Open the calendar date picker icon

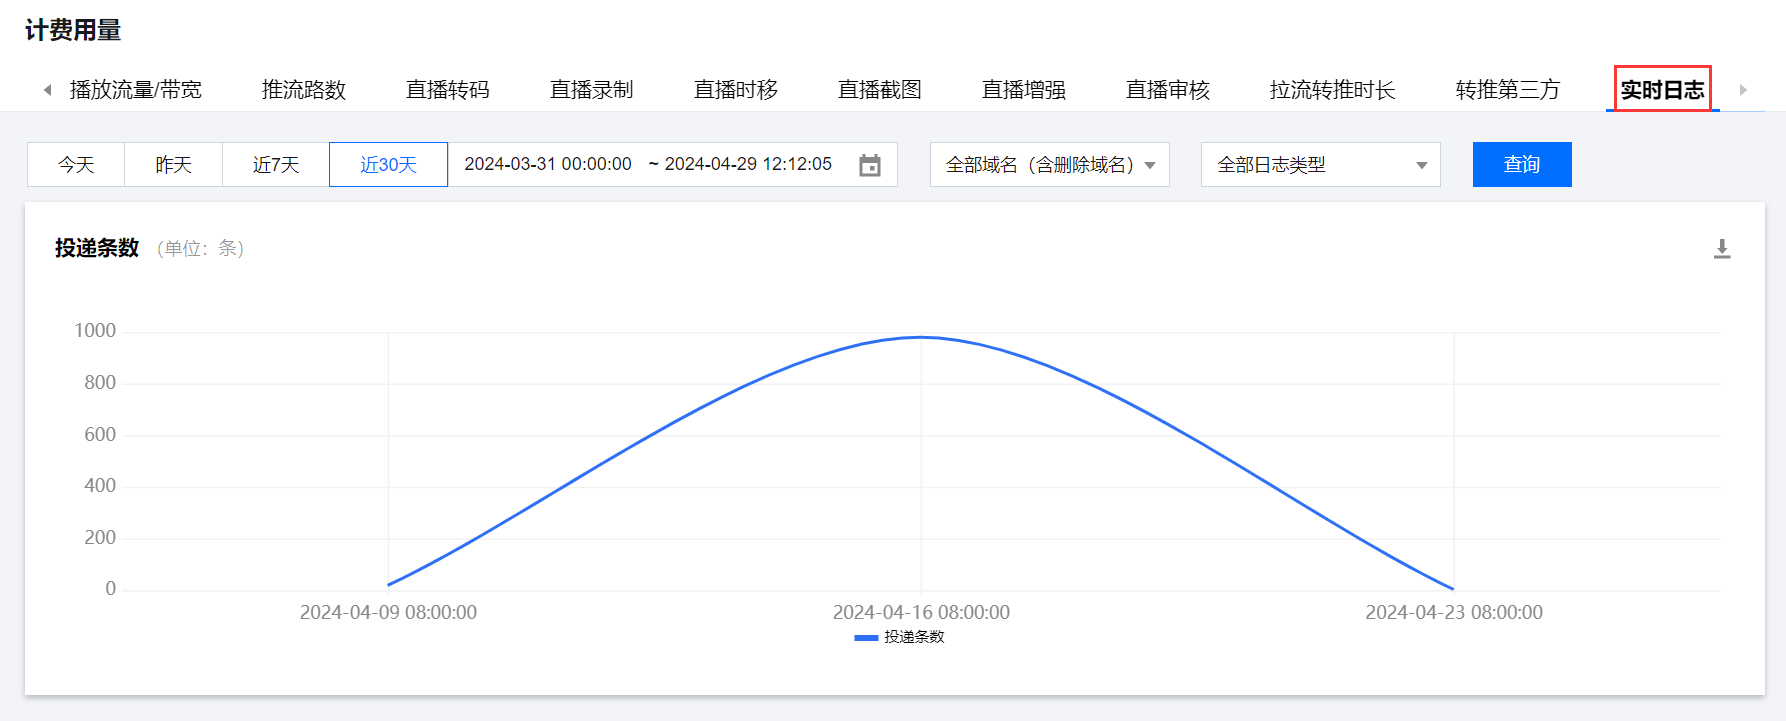[870, 165]
